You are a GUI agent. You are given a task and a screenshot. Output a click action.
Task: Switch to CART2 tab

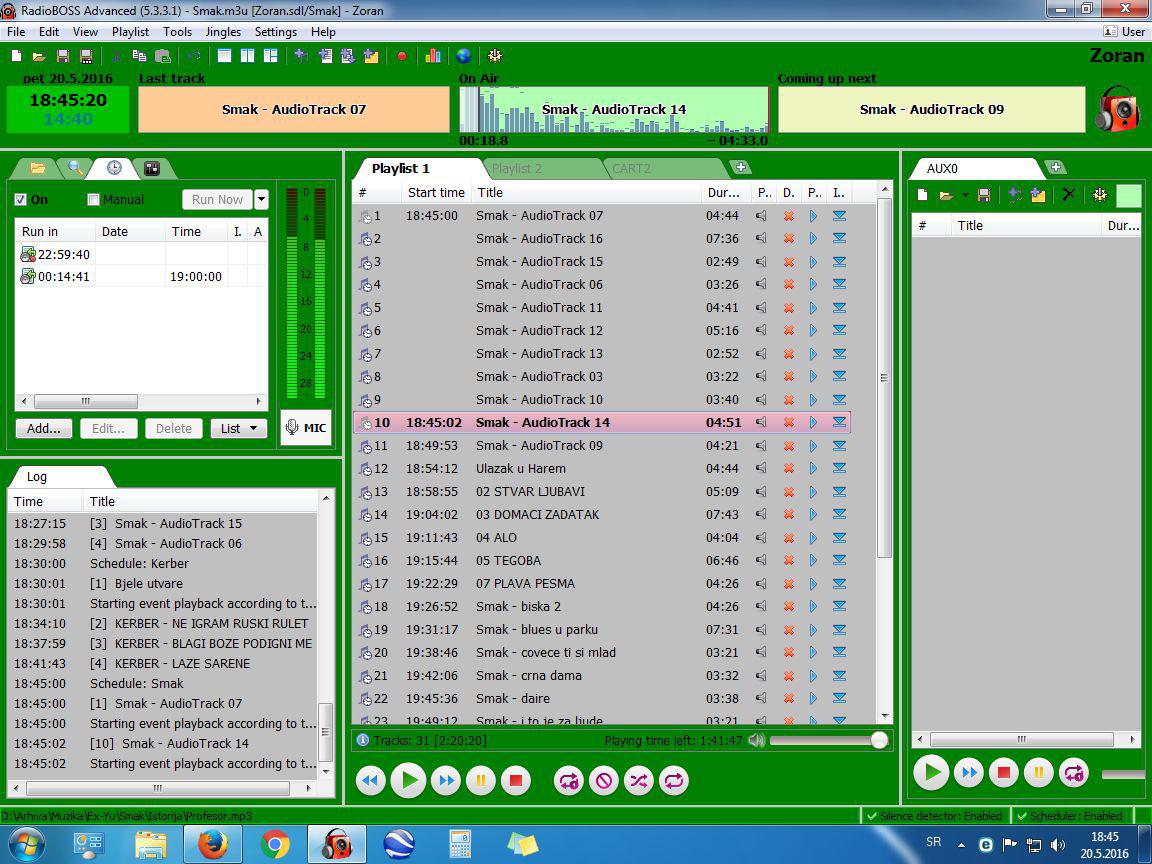pyautogui.click(x=632, y=168)
